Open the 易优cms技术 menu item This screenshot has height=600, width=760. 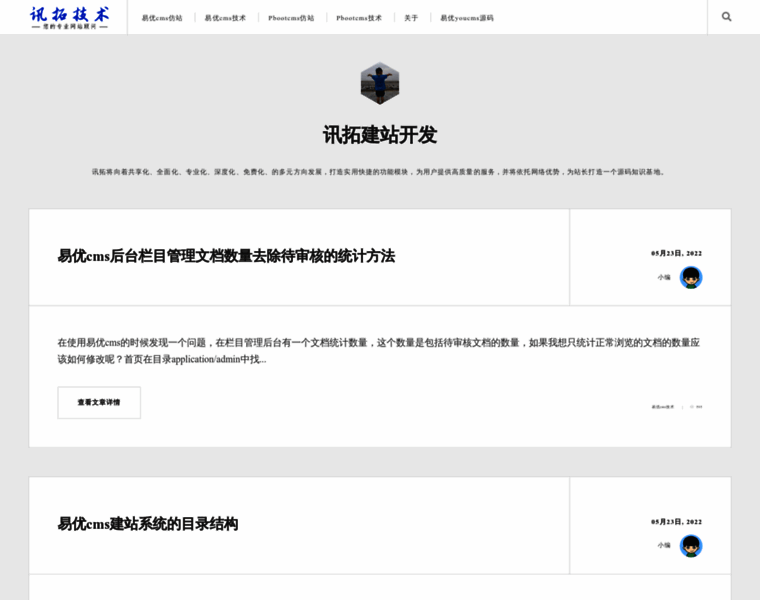pos(225,18)
